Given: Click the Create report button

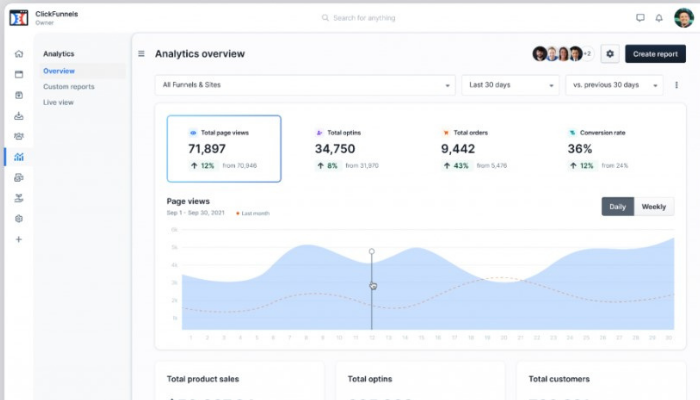Looking at the screenshot, I should pos(655,54).
